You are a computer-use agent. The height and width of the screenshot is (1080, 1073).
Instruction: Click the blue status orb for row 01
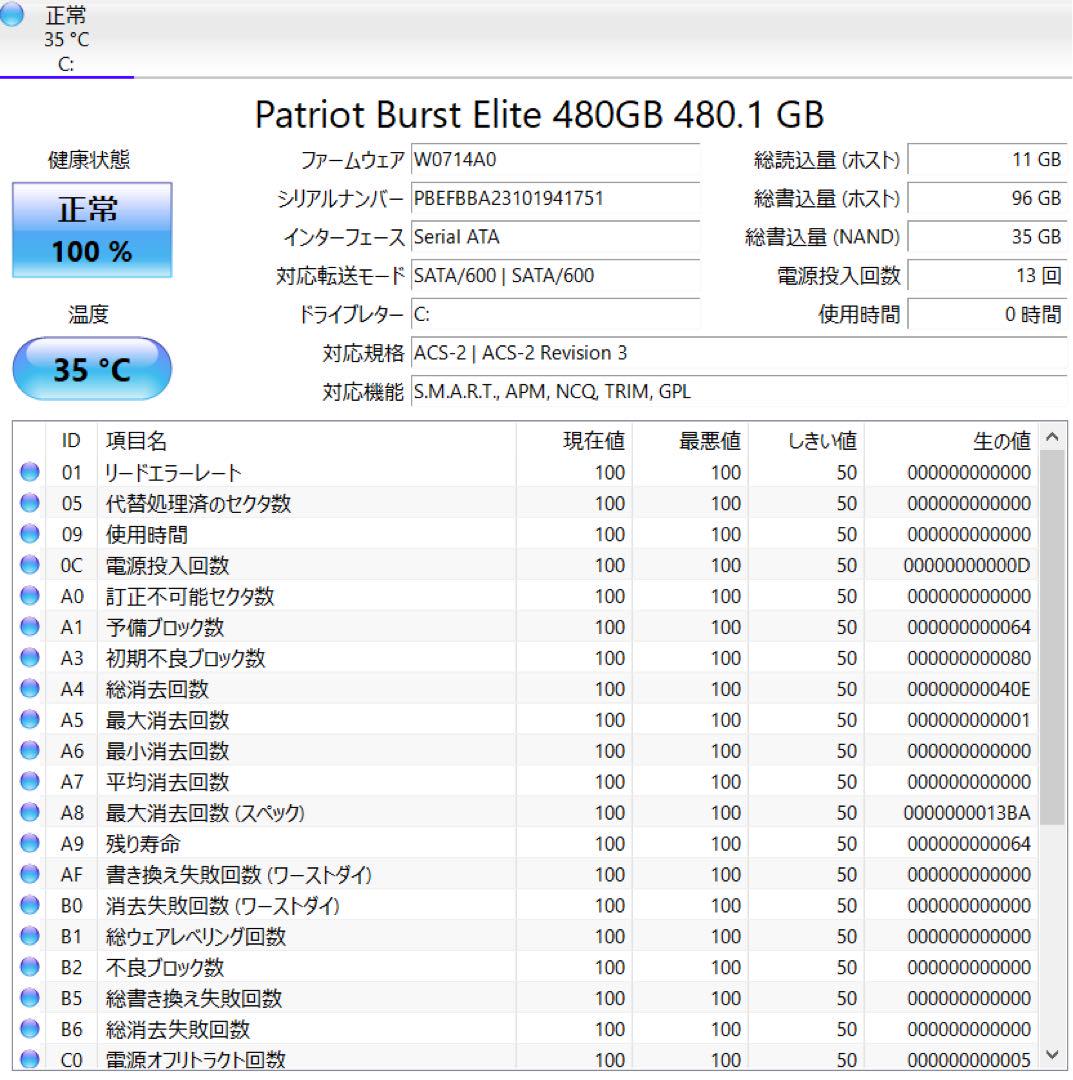click(x=30, y=472)
